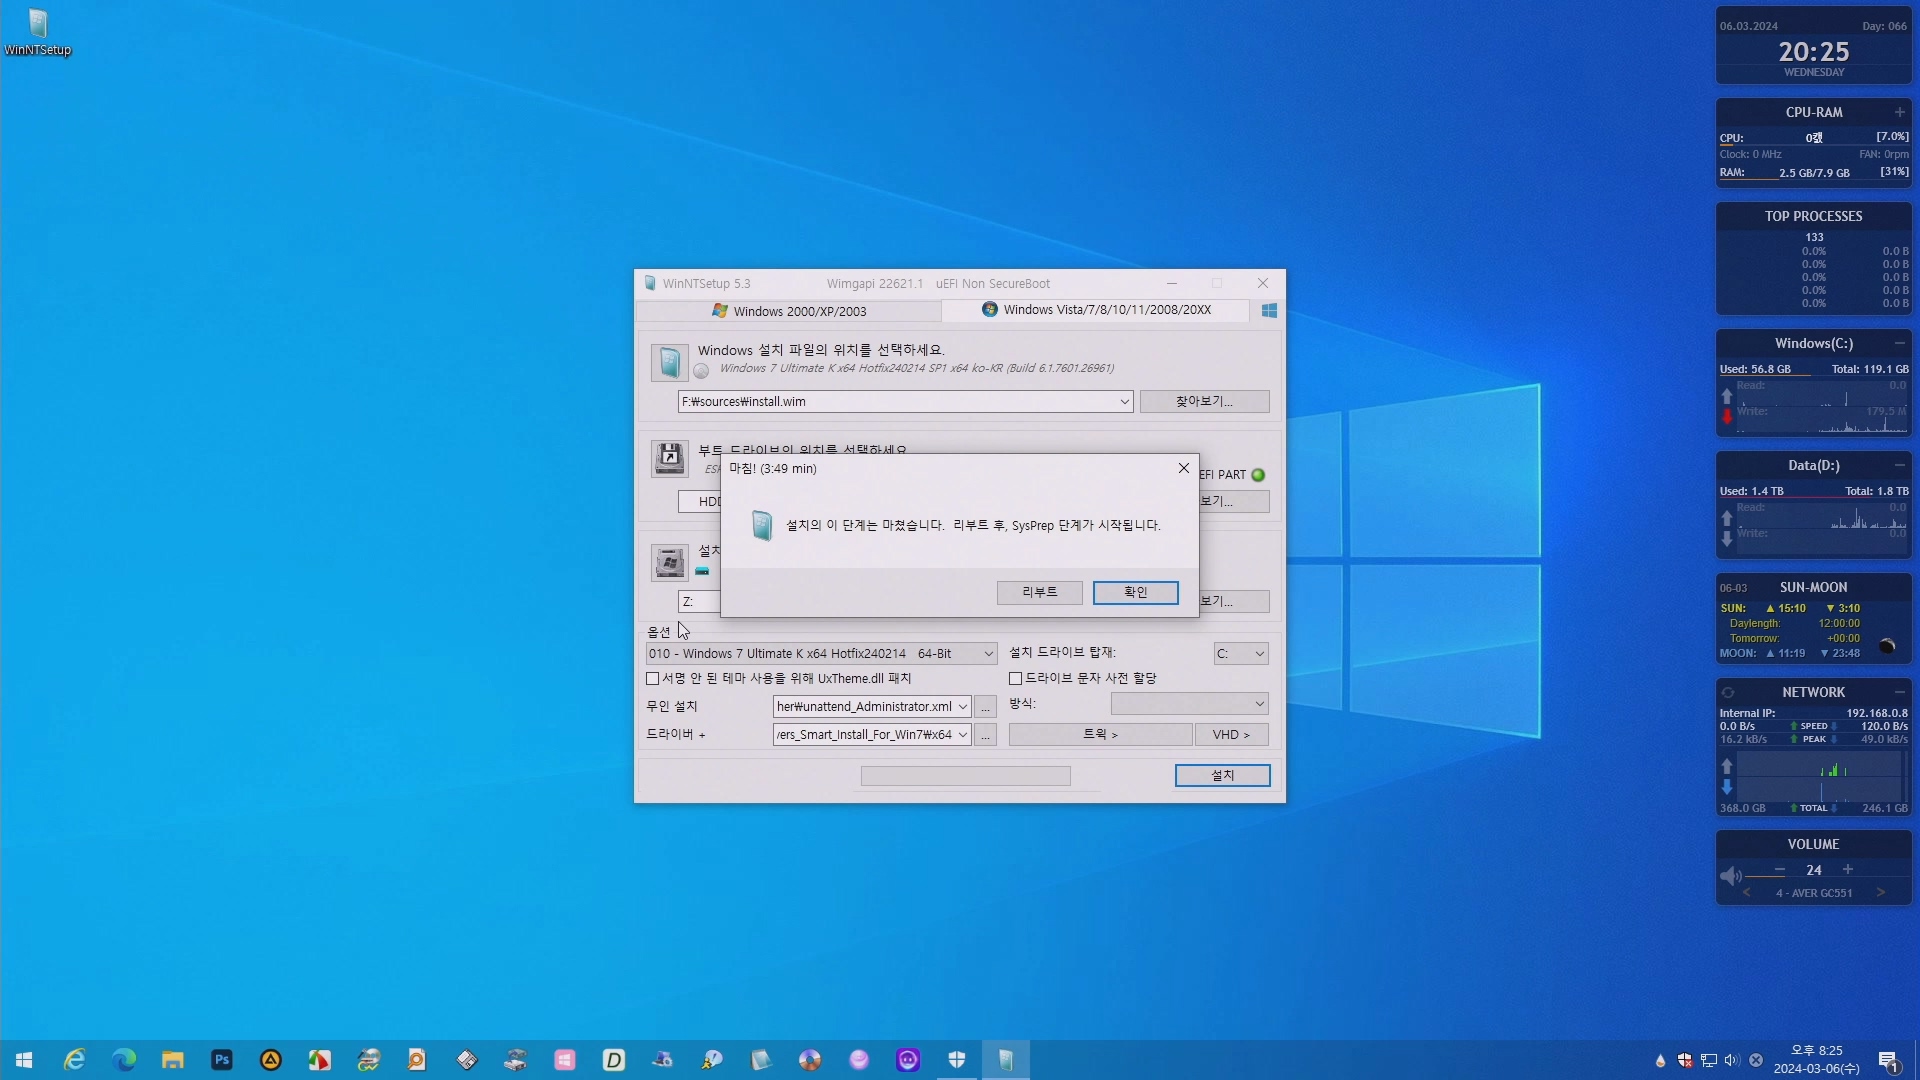
Task: Launch Photoshop from the taskbar
Action: (x=222, y=1060)
